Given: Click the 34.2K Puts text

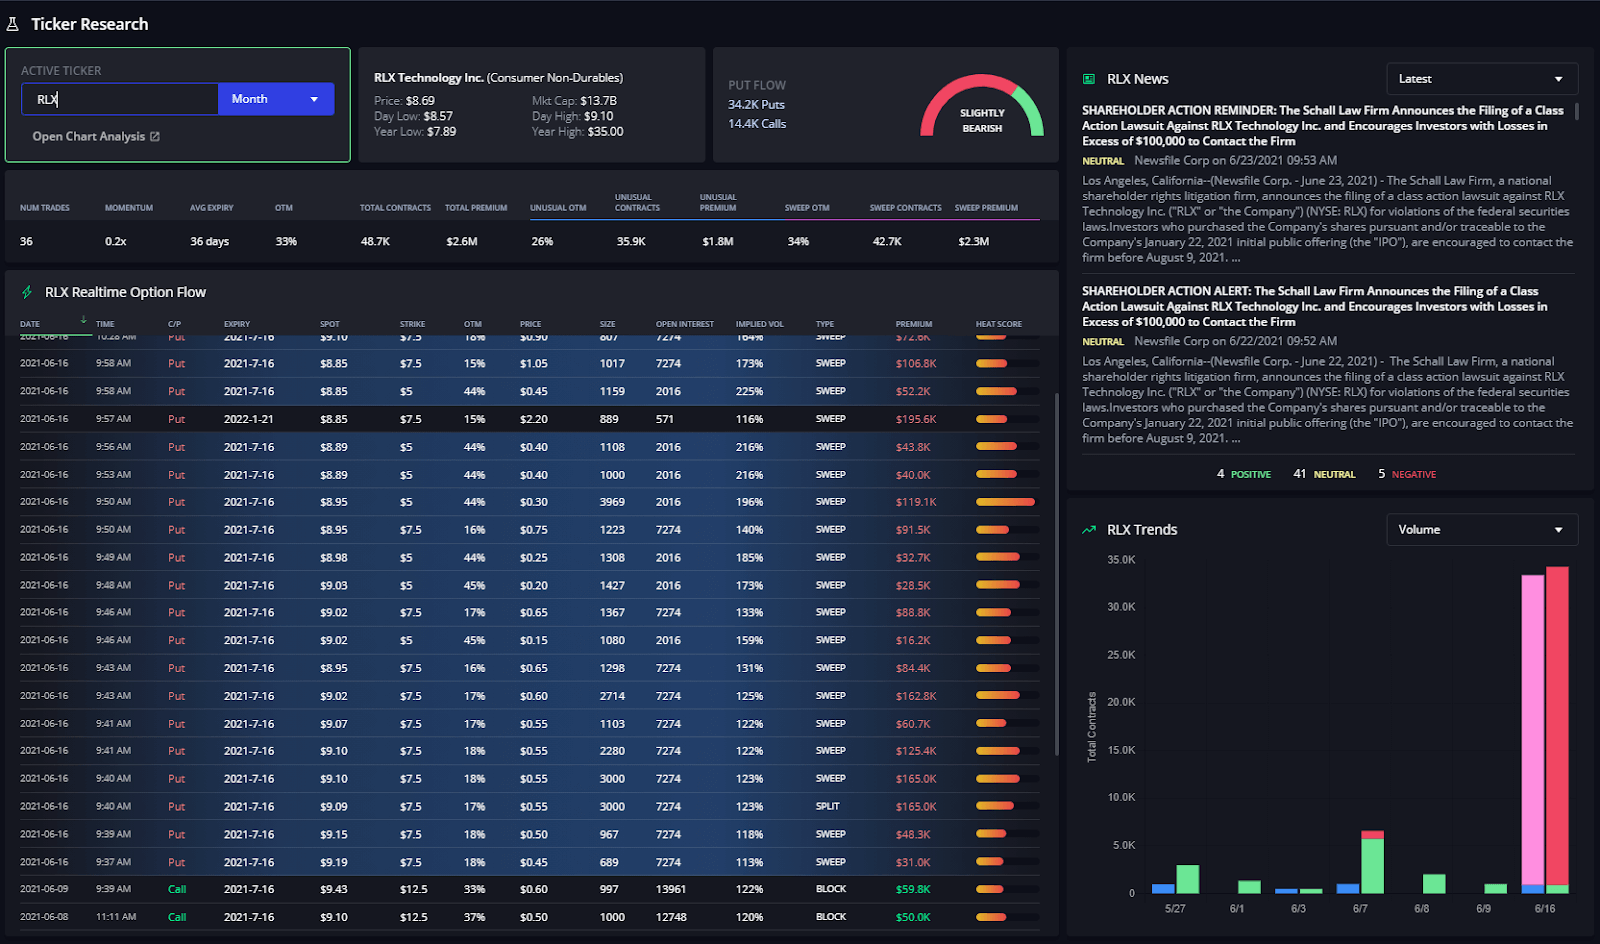Looking at the screenshot, I should coord(756,105).
